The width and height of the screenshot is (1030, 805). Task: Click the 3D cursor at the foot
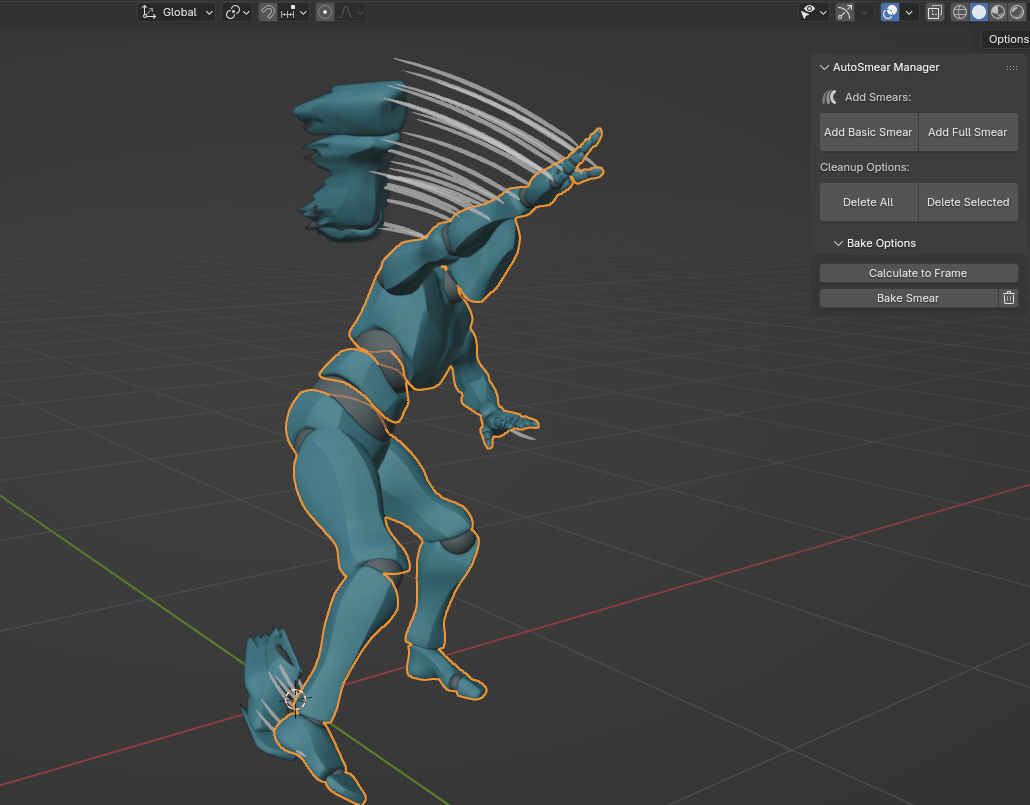click(296, 701)
